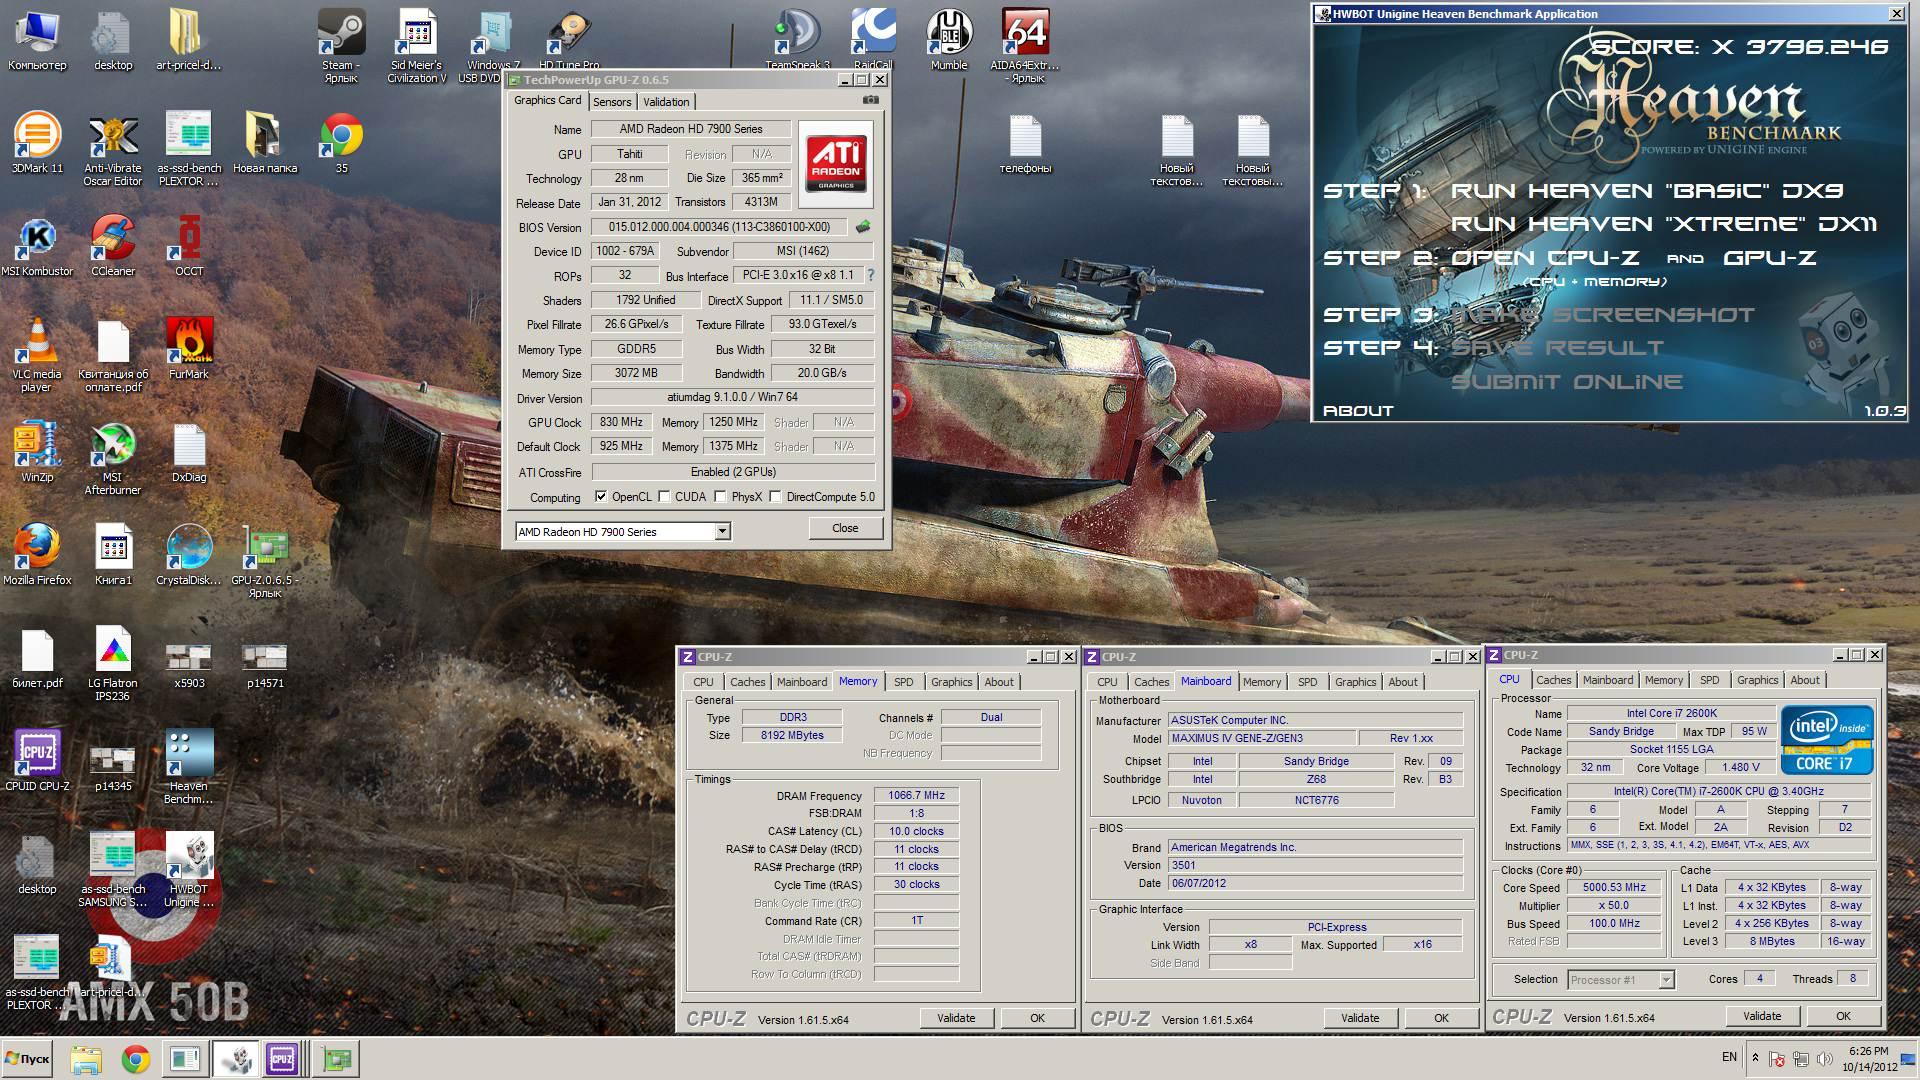Screen dimensions: 1920x1080
Task: Click RUN HEAVEN BASIC DX9 option
Action: (1647, 190)
